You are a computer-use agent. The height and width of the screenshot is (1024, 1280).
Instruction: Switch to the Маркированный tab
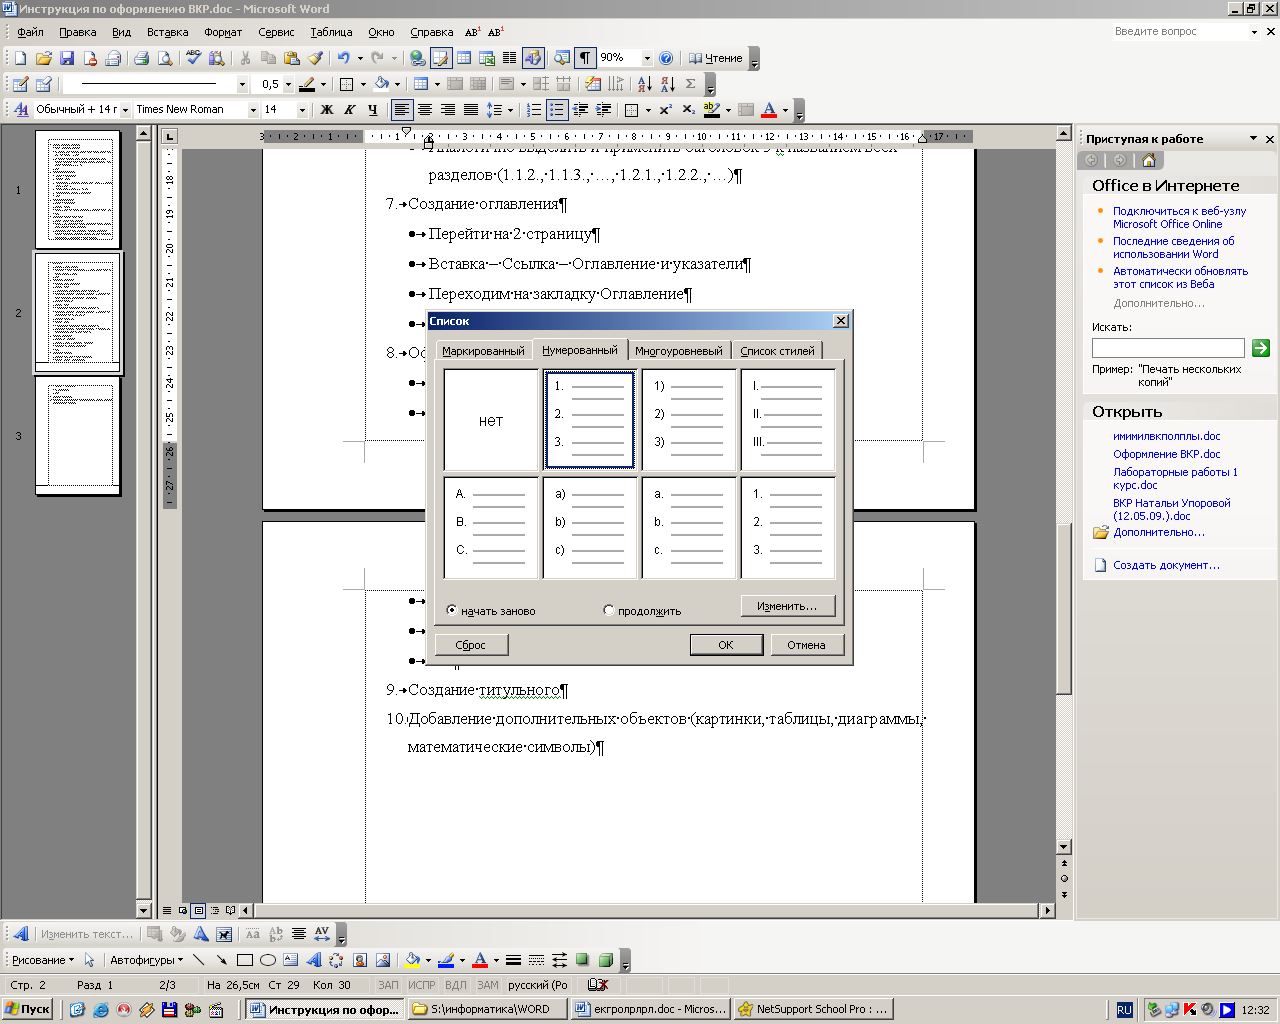tap(483, 351)
